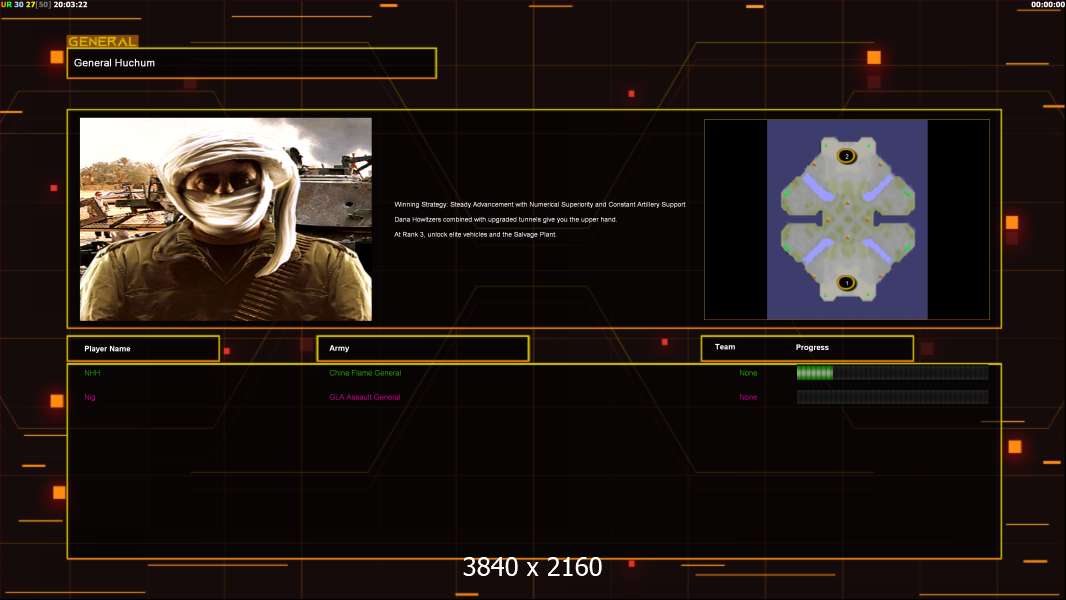The image size is (1066, 600).
Task: Click the GENERAL heading label
Action: [x=103, y=41]
